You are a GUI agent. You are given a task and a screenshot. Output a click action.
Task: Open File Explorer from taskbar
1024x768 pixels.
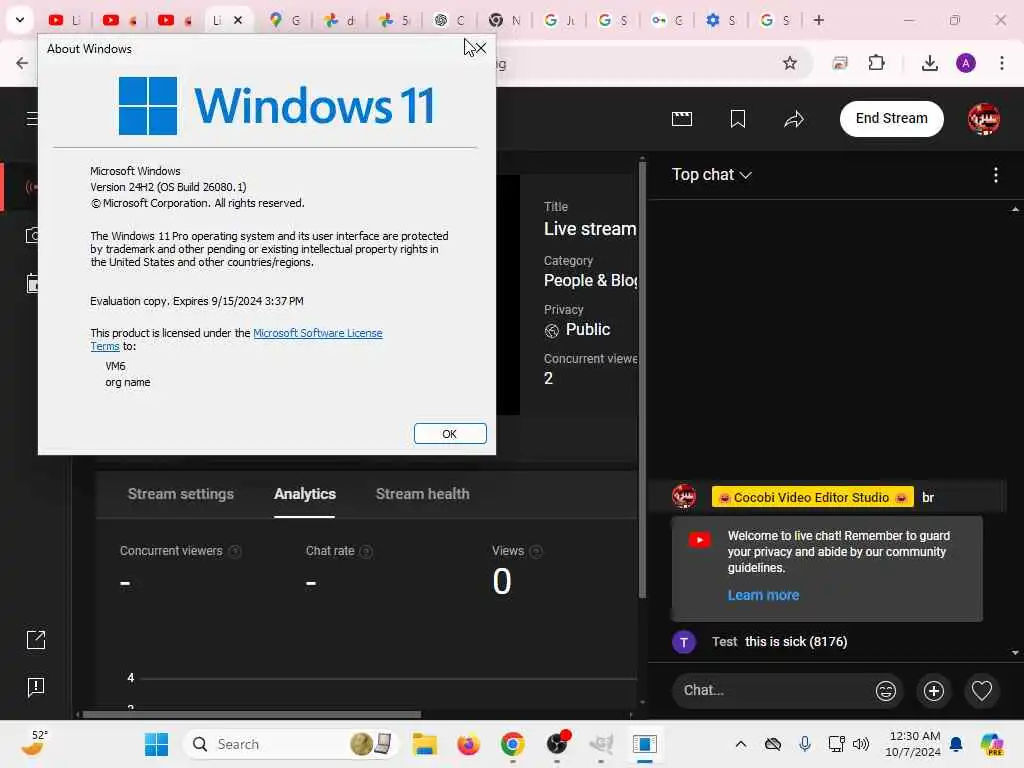pos(424,744)
